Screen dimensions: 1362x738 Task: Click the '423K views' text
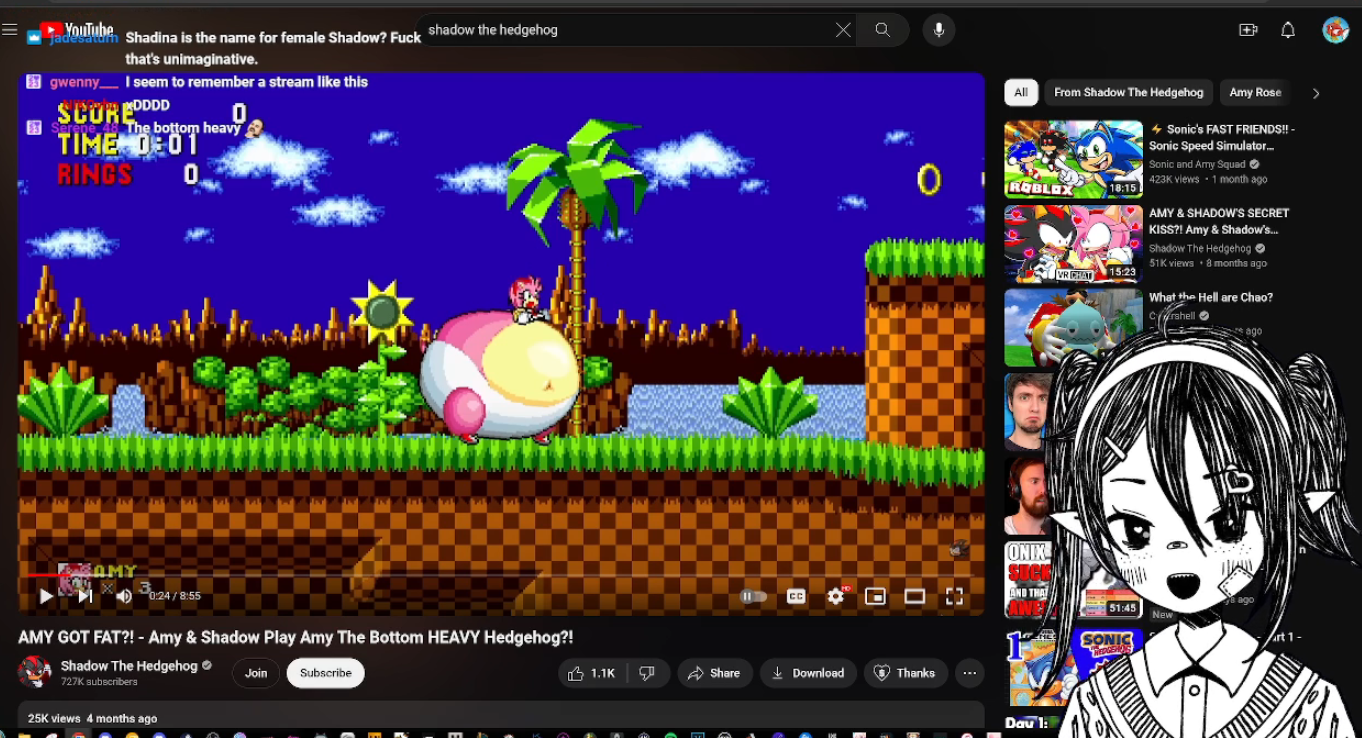pyautogui.click(x=1174, y=180)
